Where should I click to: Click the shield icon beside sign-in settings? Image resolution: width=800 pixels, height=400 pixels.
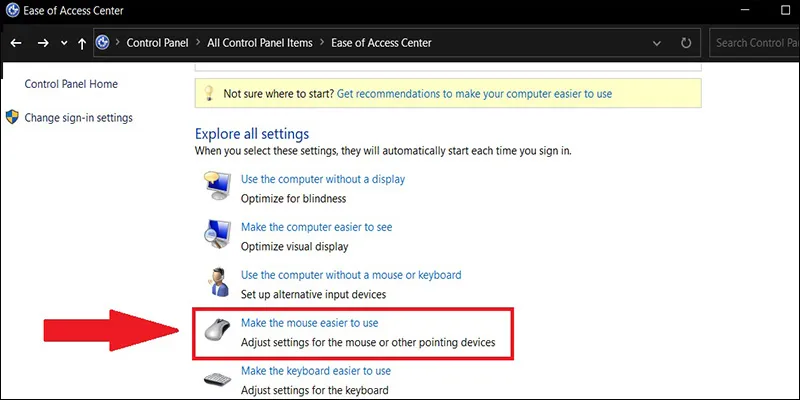tap(12, 117)
